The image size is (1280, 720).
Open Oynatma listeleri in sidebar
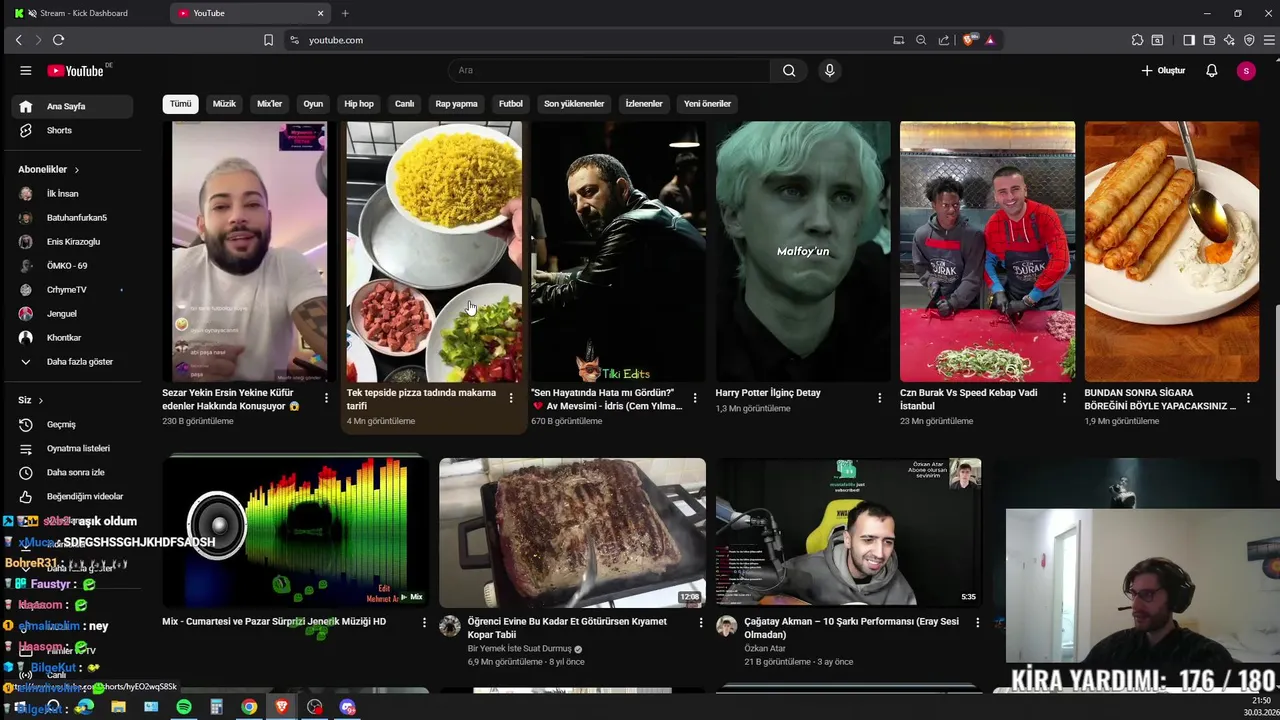pos(72,449)
